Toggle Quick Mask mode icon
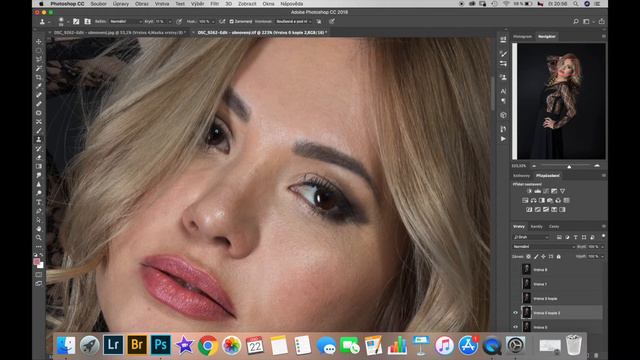Image resolution: width=640 pixels, height=360 pixels. click(x=39, y=275)
